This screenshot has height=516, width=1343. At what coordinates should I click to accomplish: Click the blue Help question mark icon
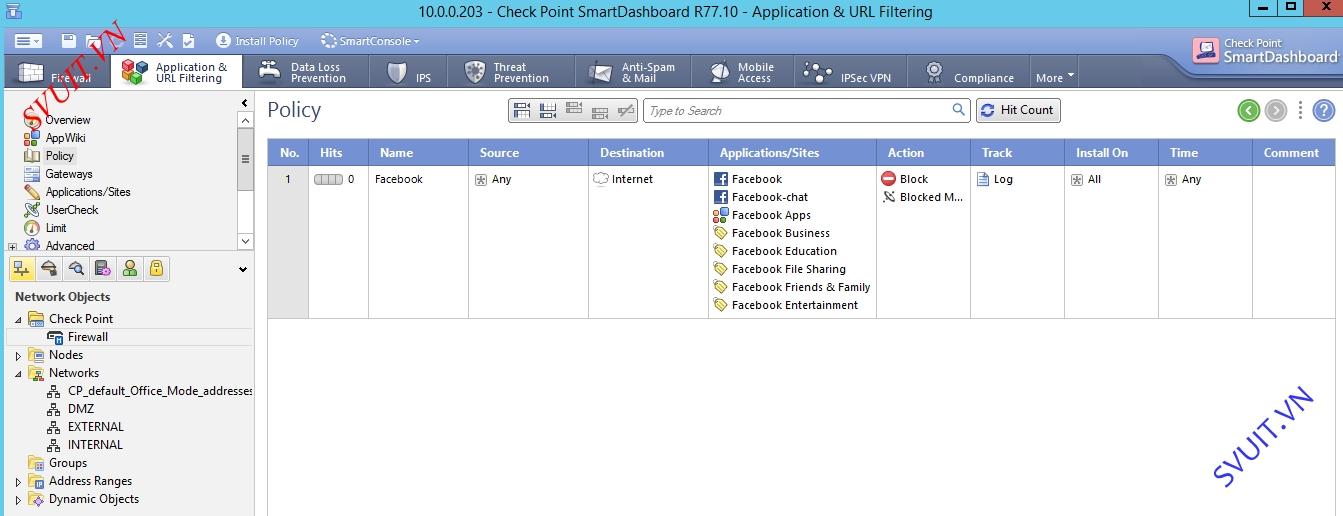[1323, 110]
